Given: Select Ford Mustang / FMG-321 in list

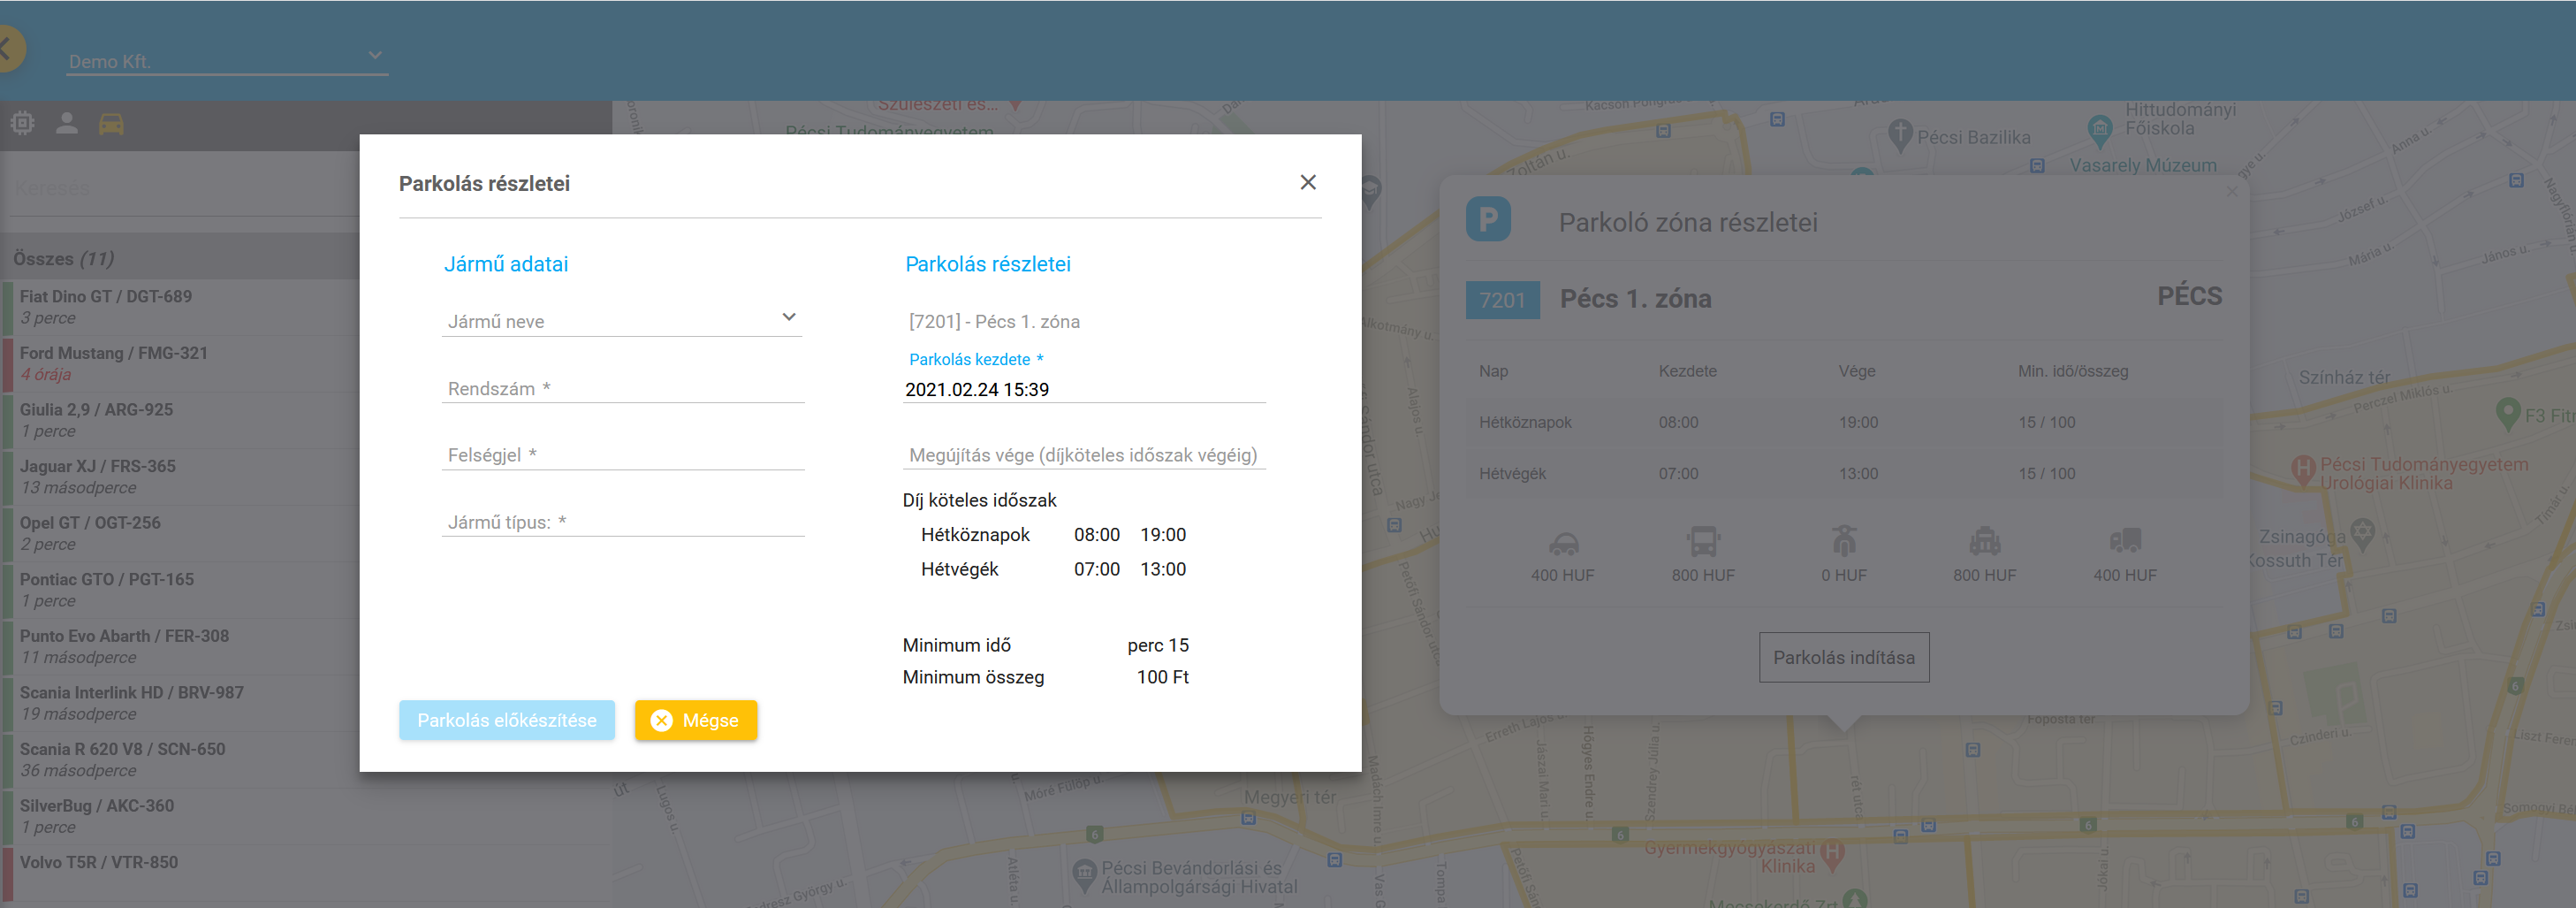Looking at the screenshot, I should (x=114, y=363).
